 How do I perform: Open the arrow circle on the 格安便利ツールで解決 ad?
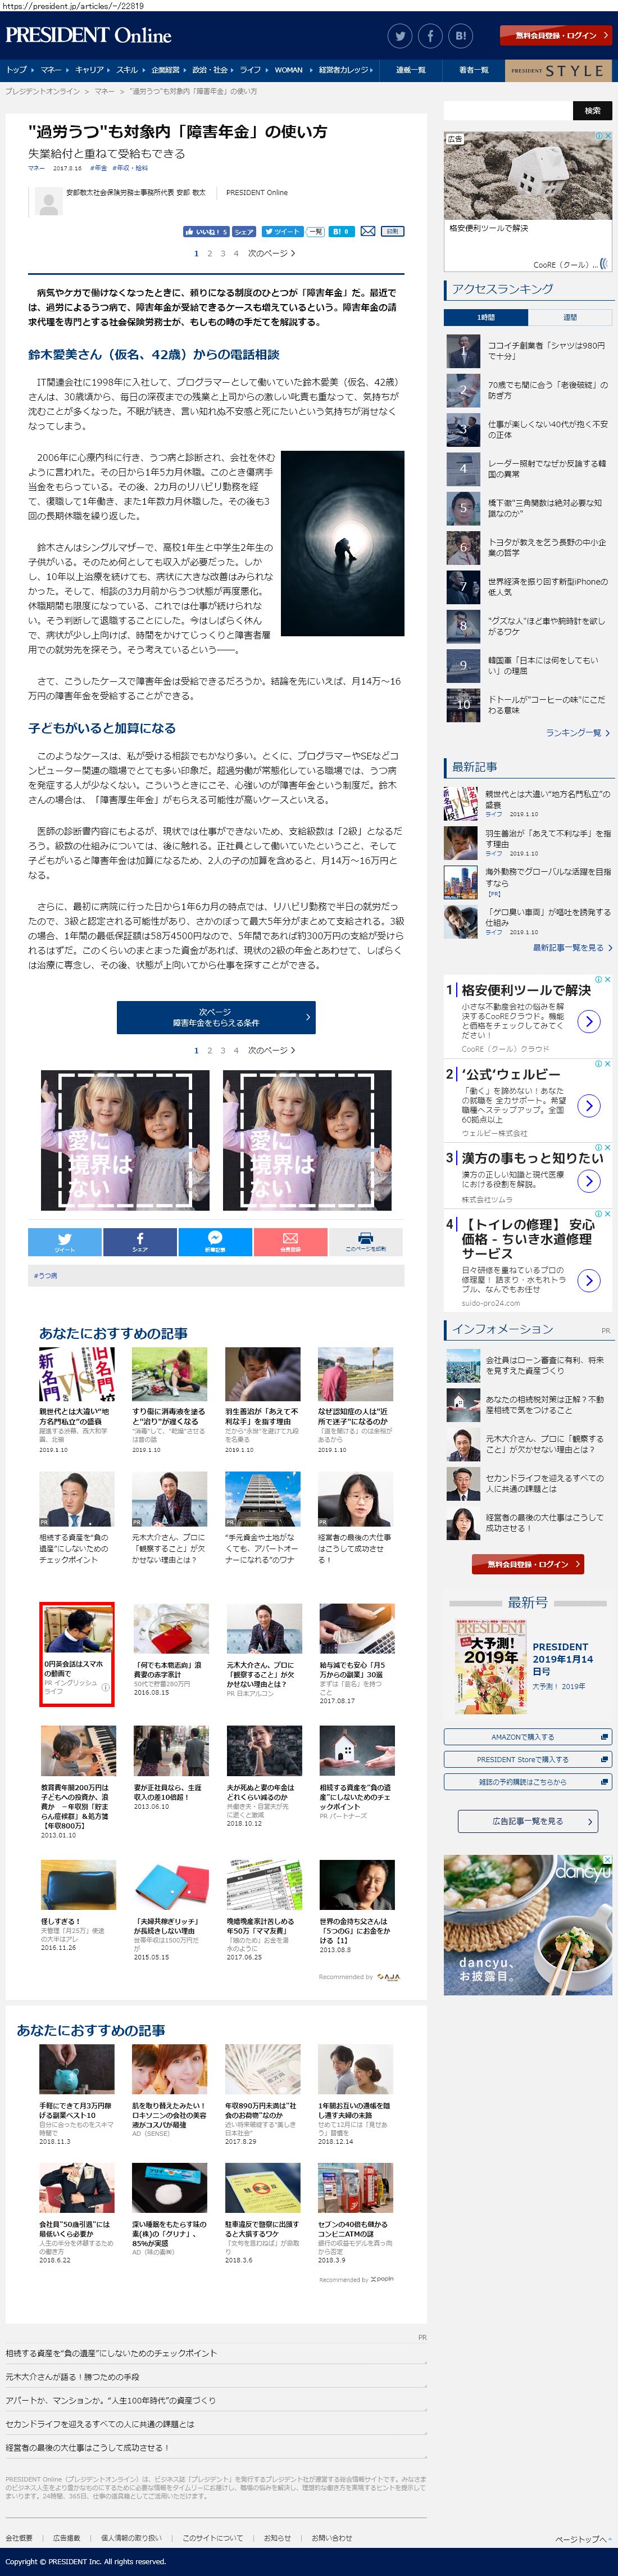tap(590, 1021)
